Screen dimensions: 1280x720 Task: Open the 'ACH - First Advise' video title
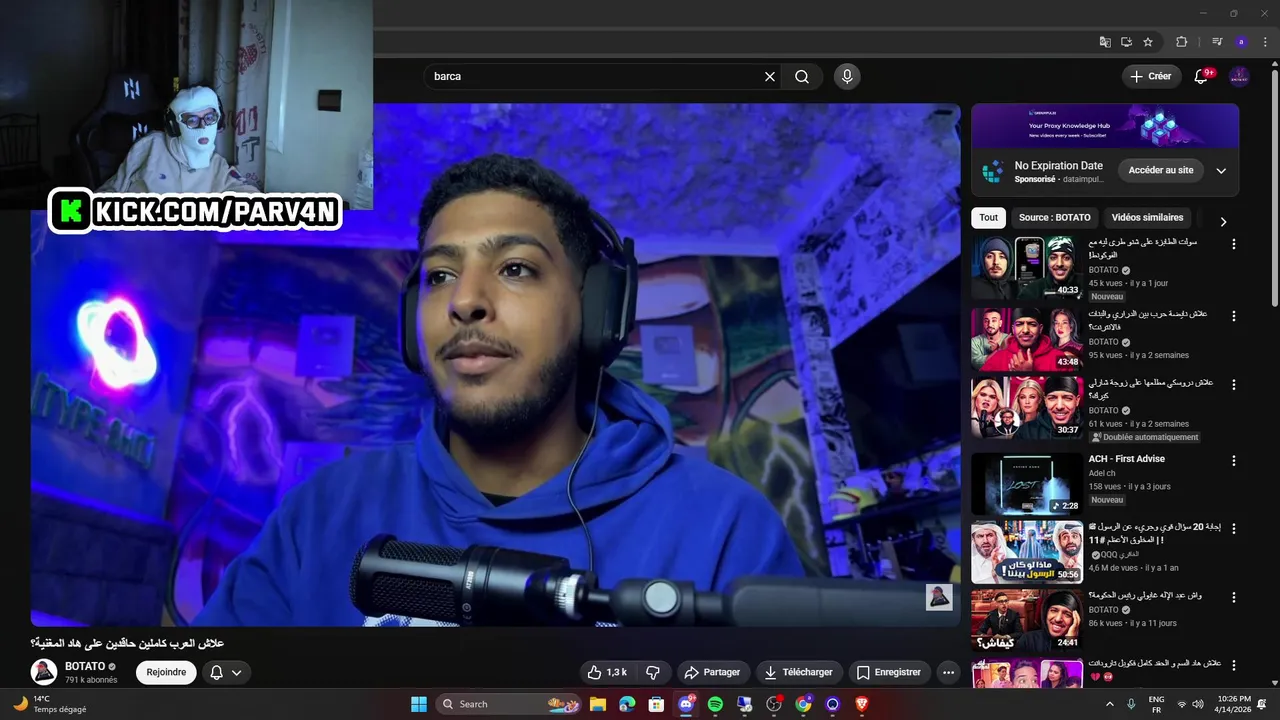pyautogui.click(x=1126, y=459)
